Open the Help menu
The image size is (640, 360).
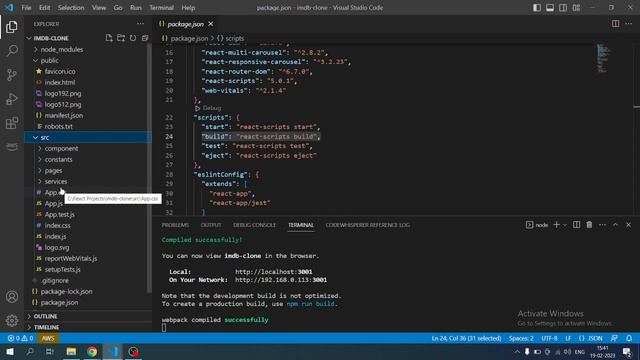188,8
